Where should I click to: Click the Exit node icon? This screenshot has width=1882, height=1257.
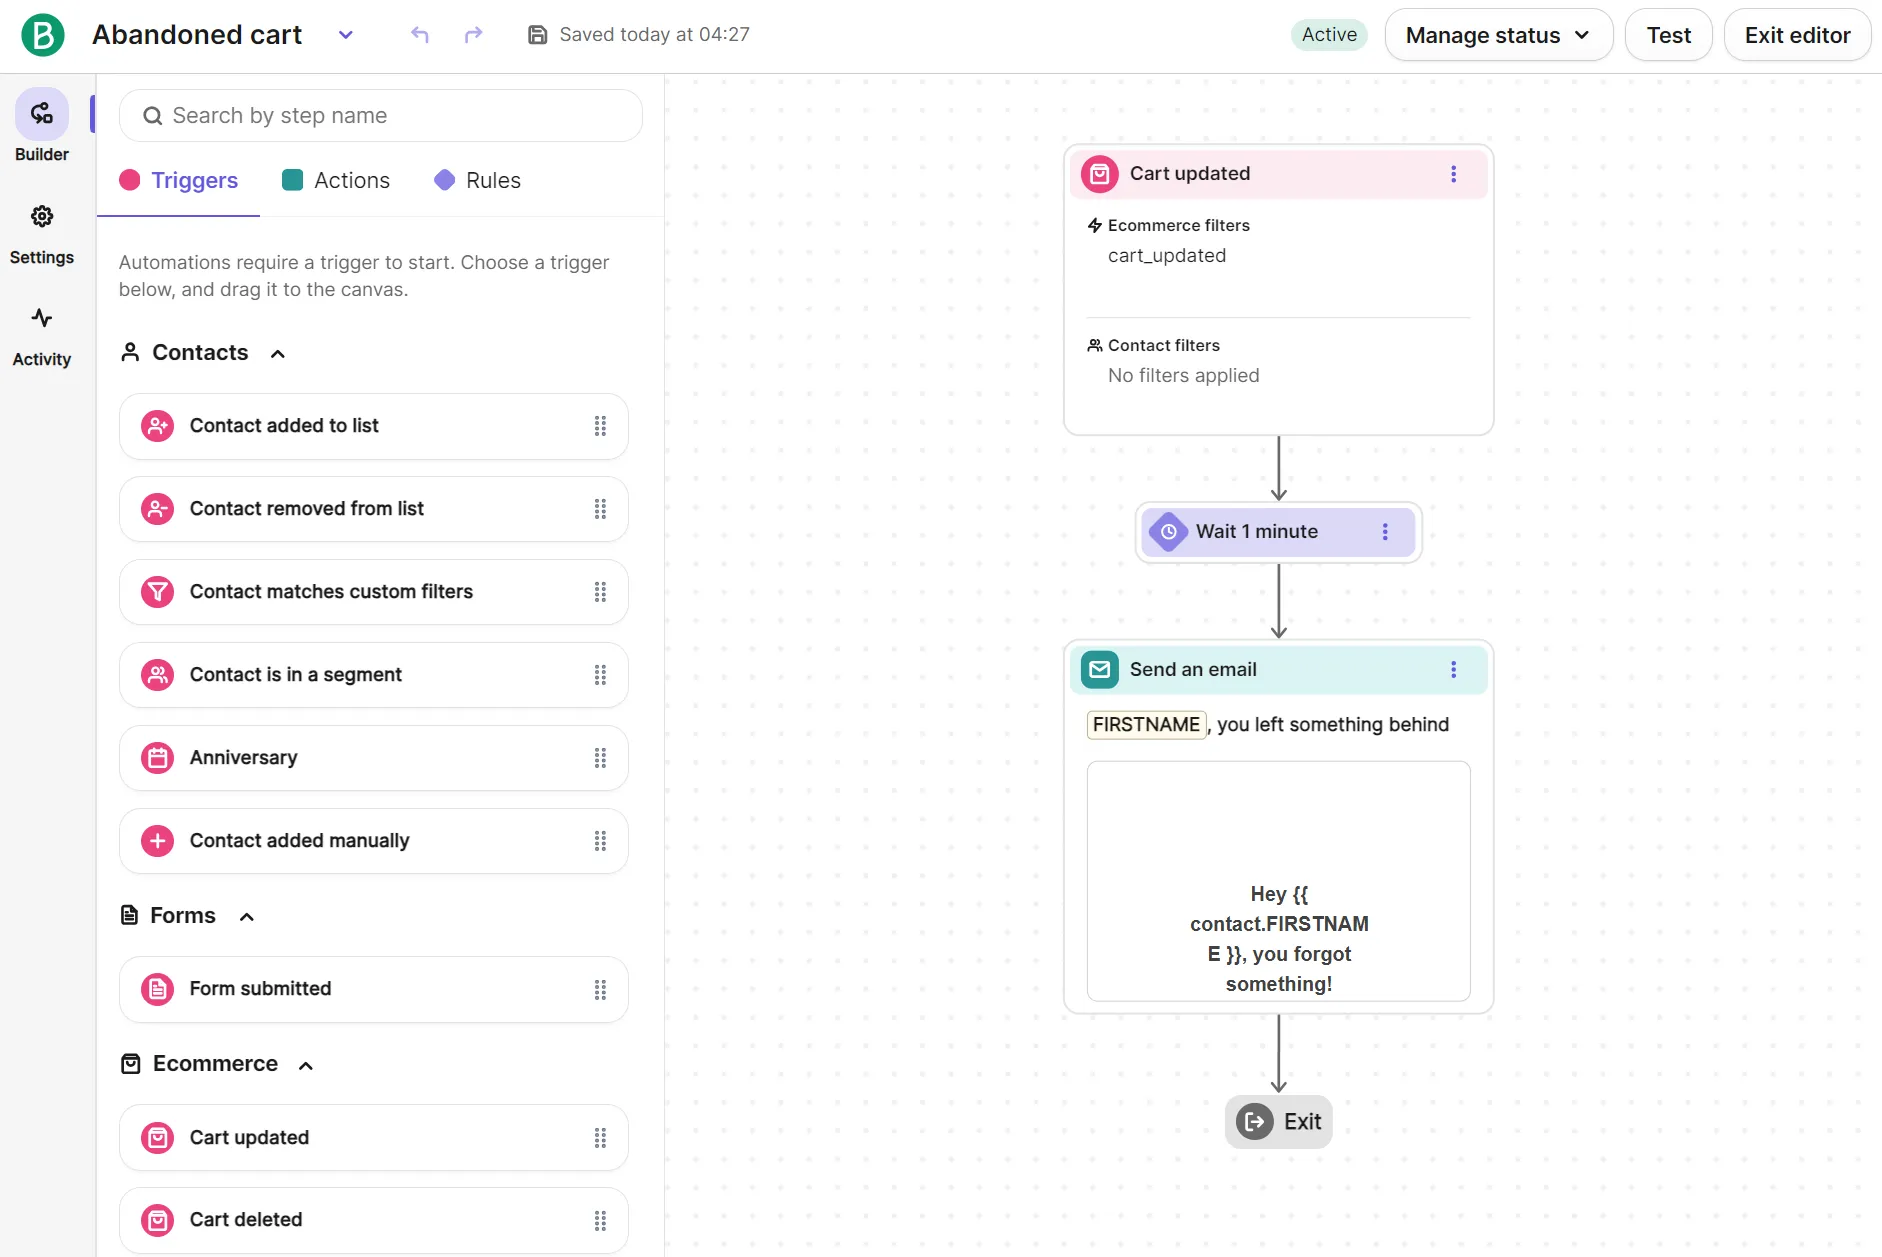(x=1254, y=1122)
